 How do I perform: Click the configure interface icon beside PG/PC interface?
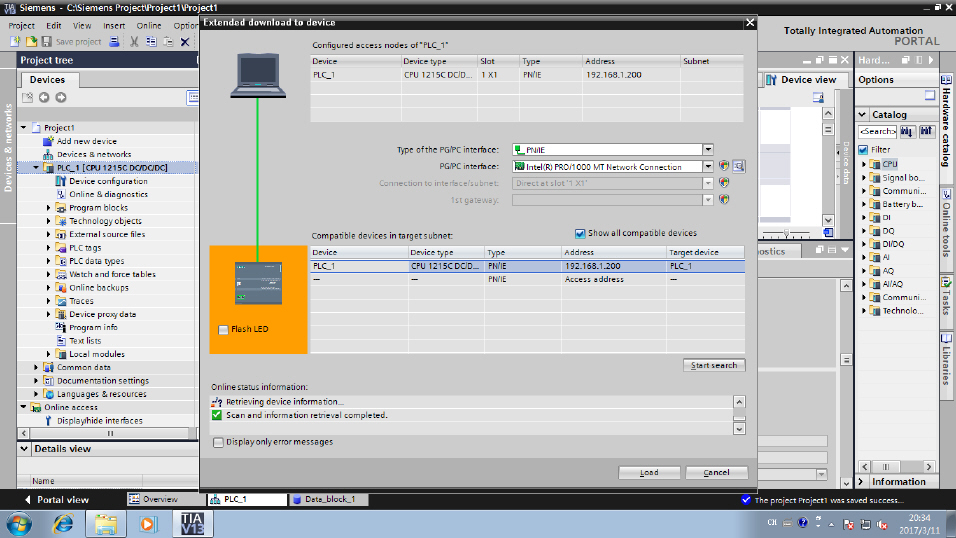[738, 166]
